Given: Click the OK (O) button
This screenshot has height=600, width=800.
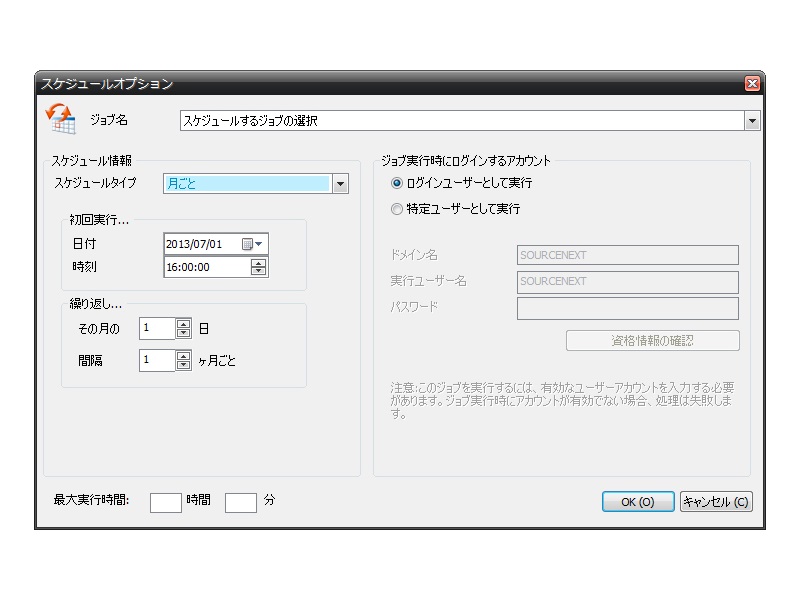Looking at the screenshot, I should pos(637,501).
